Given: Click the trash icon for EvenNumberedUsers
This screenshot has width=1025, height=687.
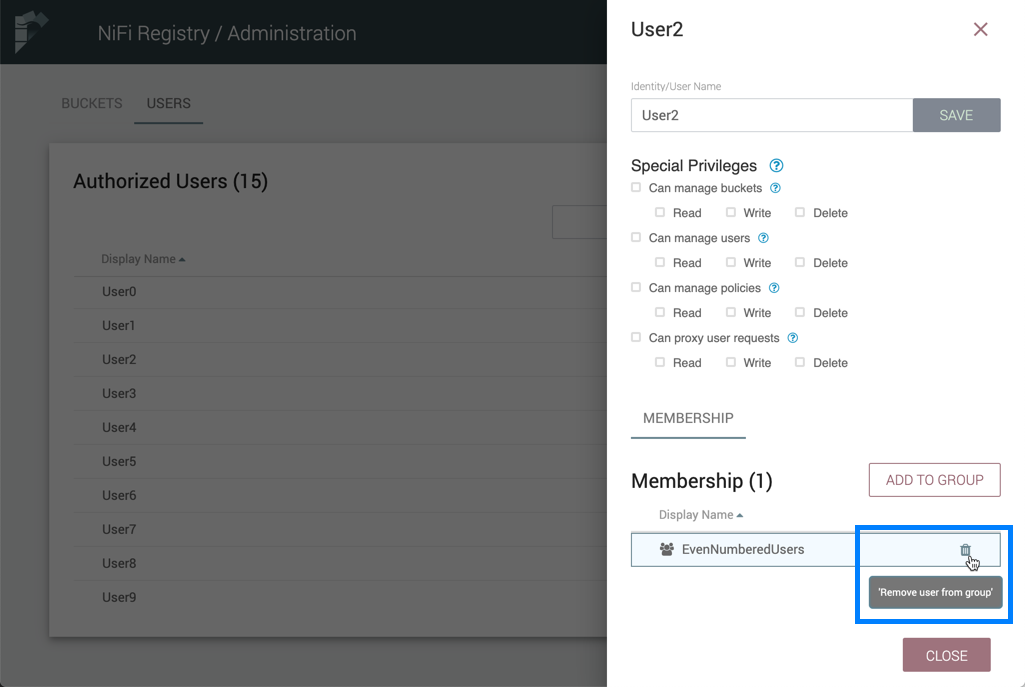Looking at the screenshot, I should coord(965,549).
